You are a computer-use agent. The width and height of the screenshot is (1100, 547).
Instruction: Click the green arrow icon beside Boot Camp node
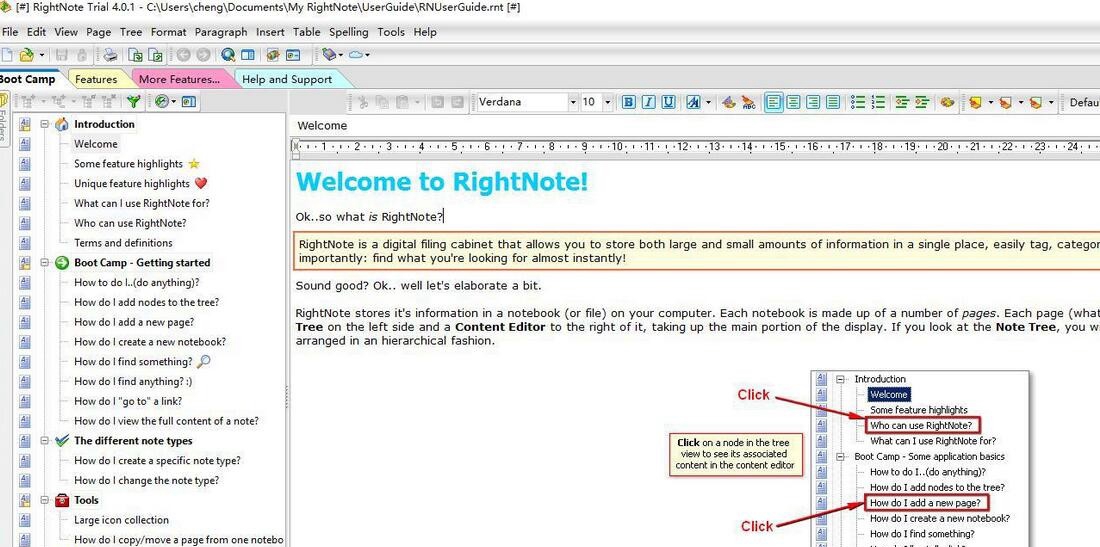coord(62,262)
